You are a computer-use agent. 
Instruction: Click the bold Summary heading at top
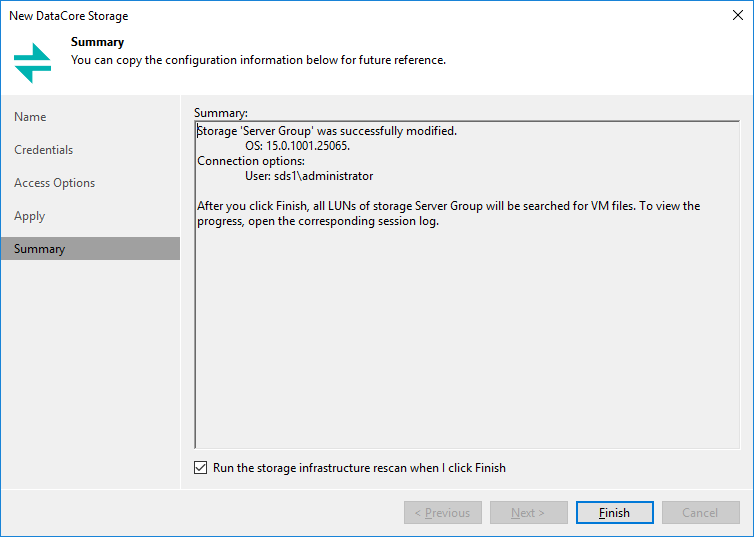coord(98,42)
